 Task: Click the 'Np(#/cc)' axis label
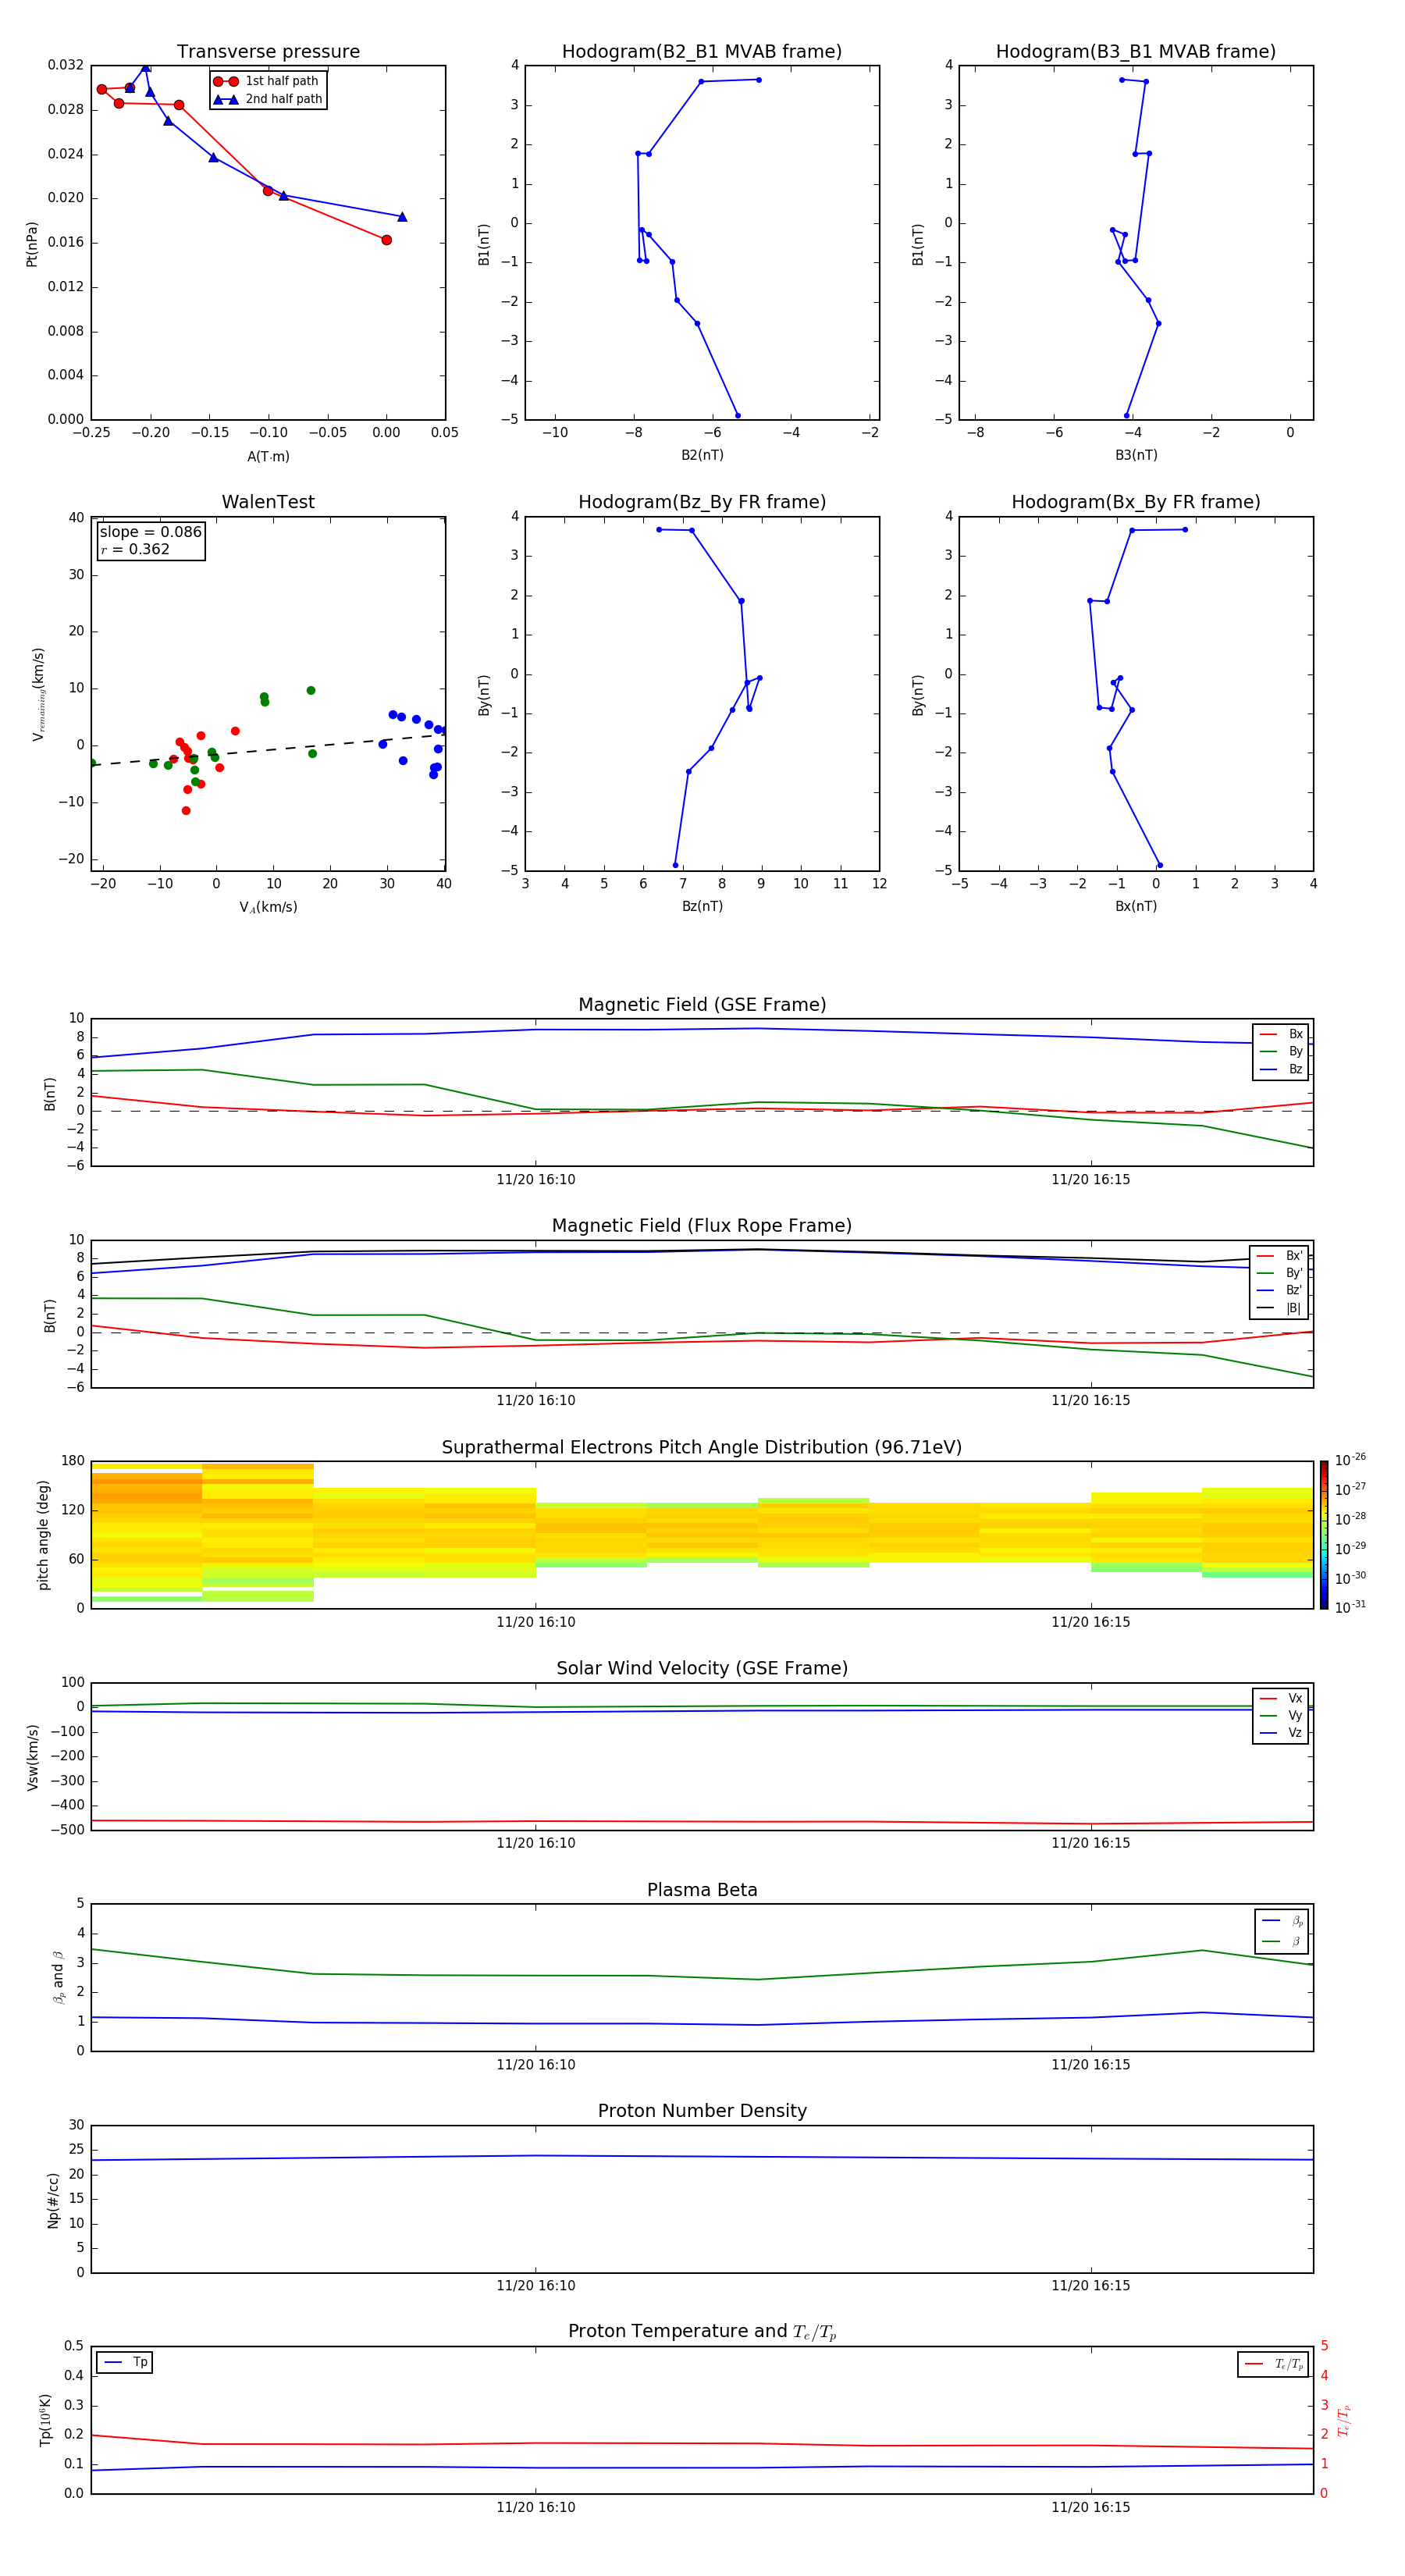(52, 2199)
